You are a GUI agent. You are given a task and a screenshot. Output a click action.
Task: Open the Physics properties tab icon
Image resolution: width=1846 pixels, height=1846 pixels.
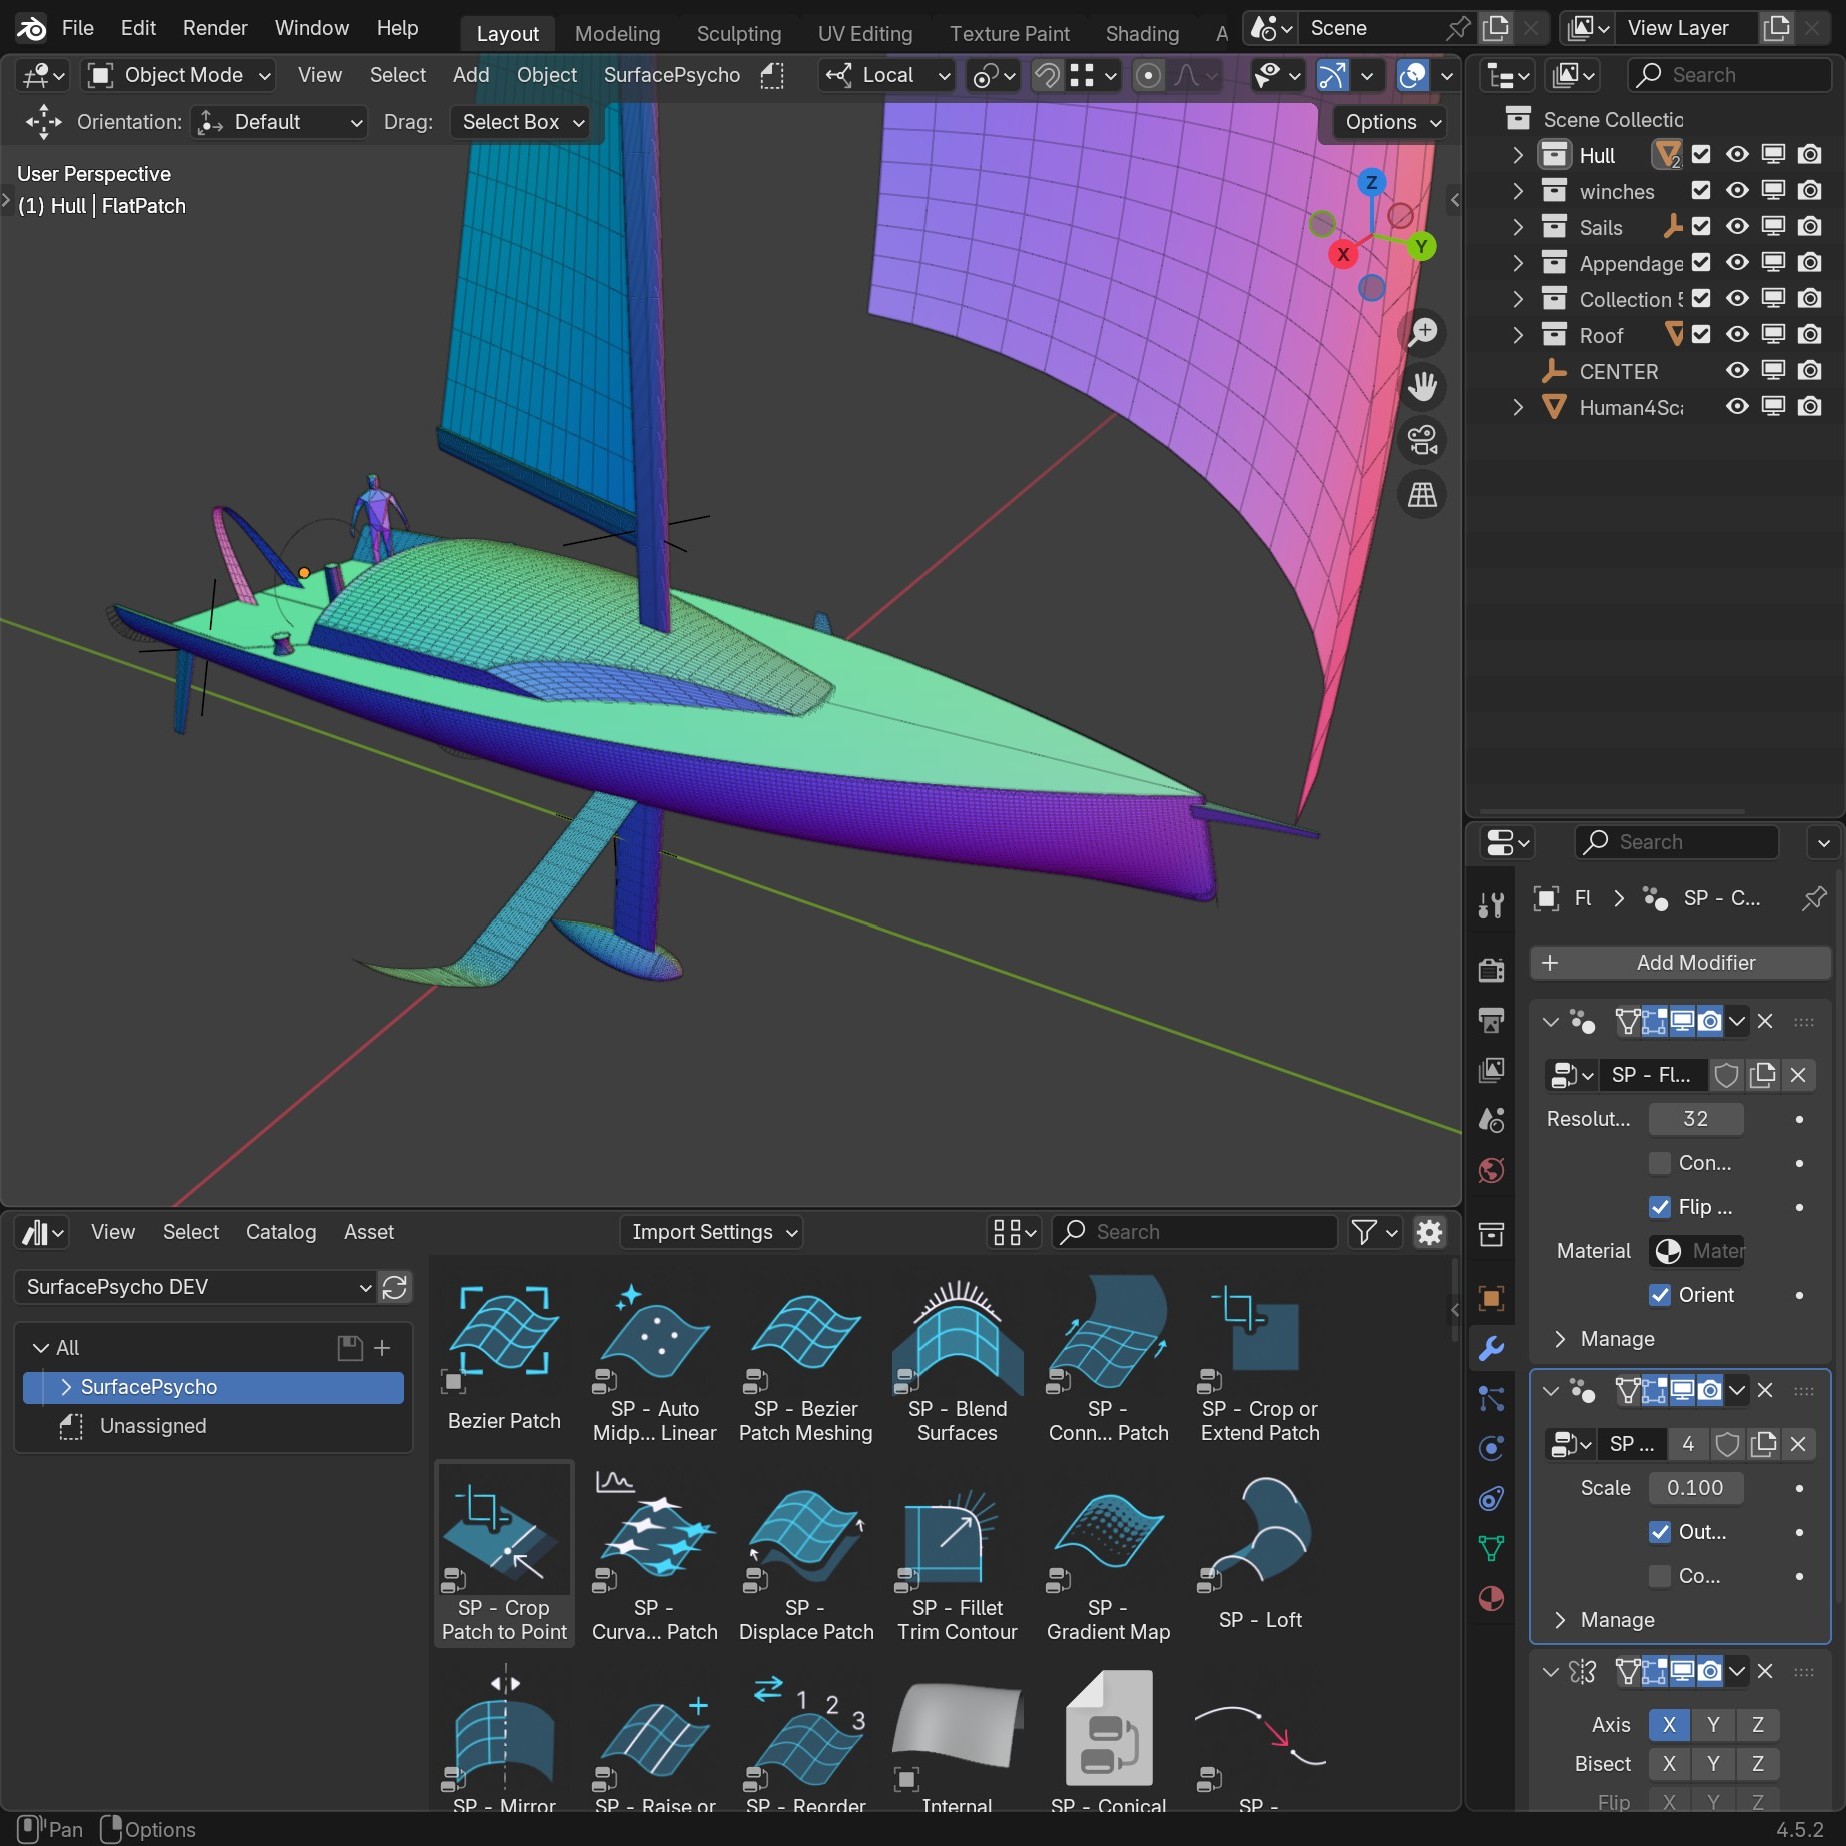(x=1491, y=1448)
